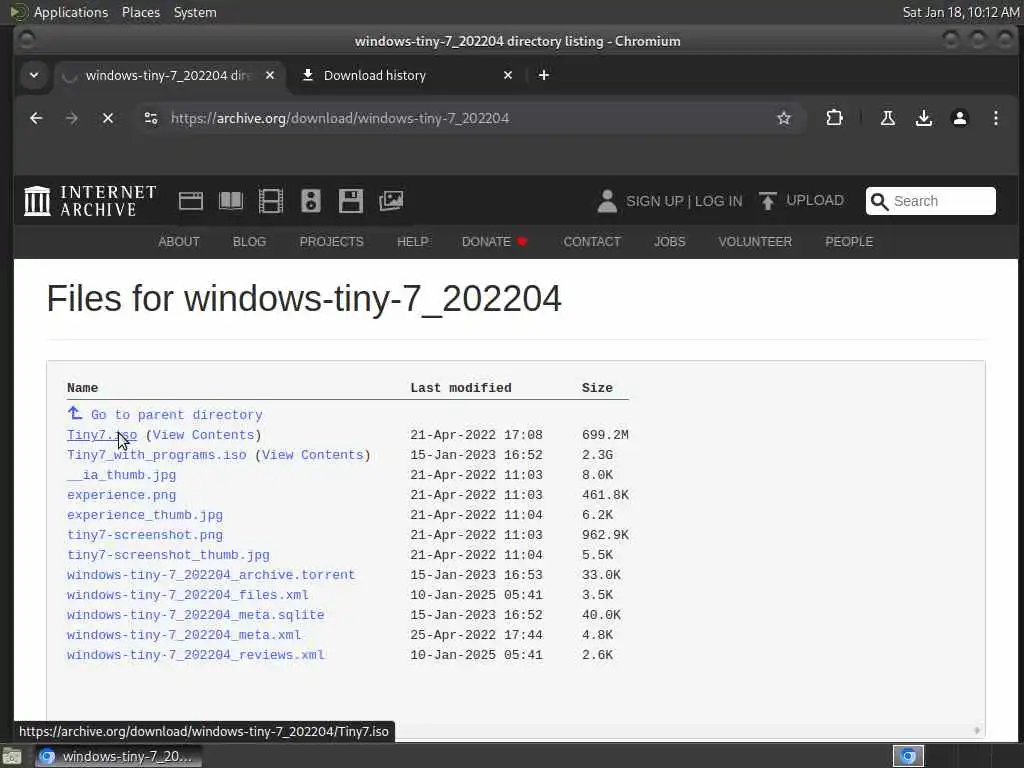Go back with the browser back arrow
This screenshot has width=1024, height=768.
tap(36, 118)
